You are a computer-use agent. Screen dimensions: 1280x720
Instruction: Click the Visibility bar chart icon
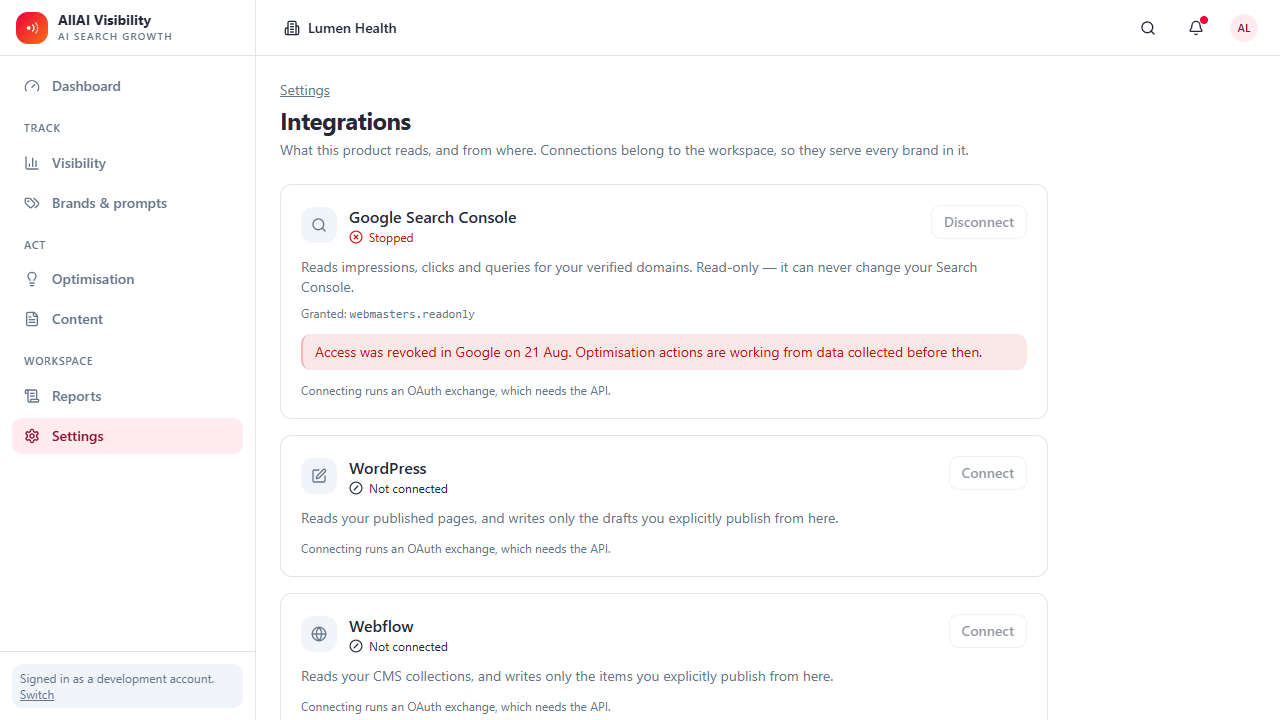pos(32,163)
